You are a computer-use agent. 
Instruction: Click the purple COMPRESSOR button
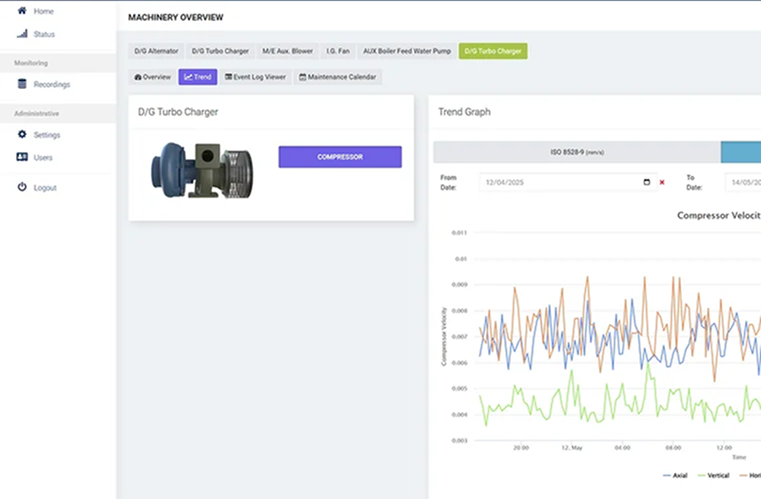click(340, 157)
